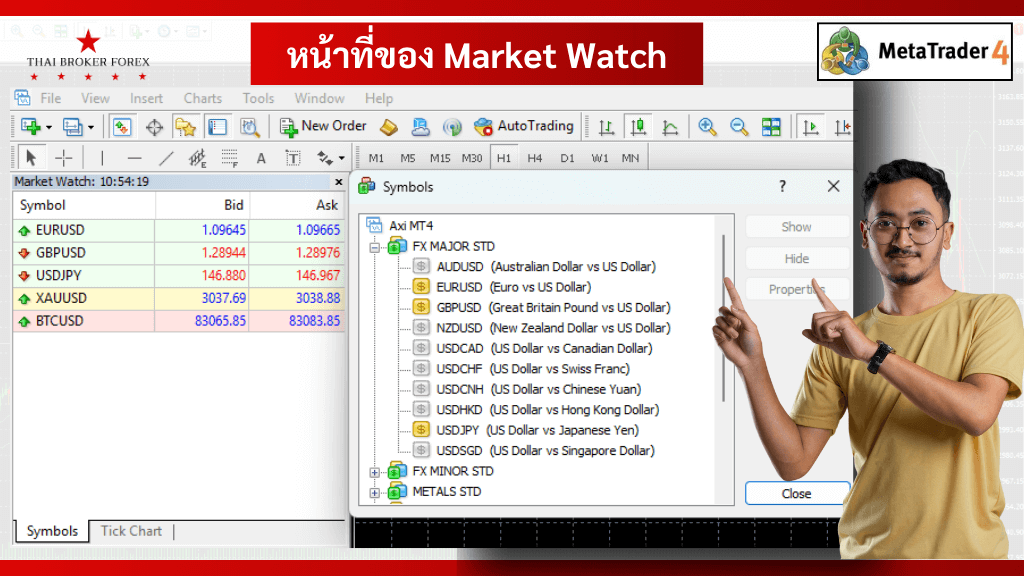The width and height of the screenshot is (1024, 576).
Task: Switch to M15 timeframe
Action: tap(440, 158)
